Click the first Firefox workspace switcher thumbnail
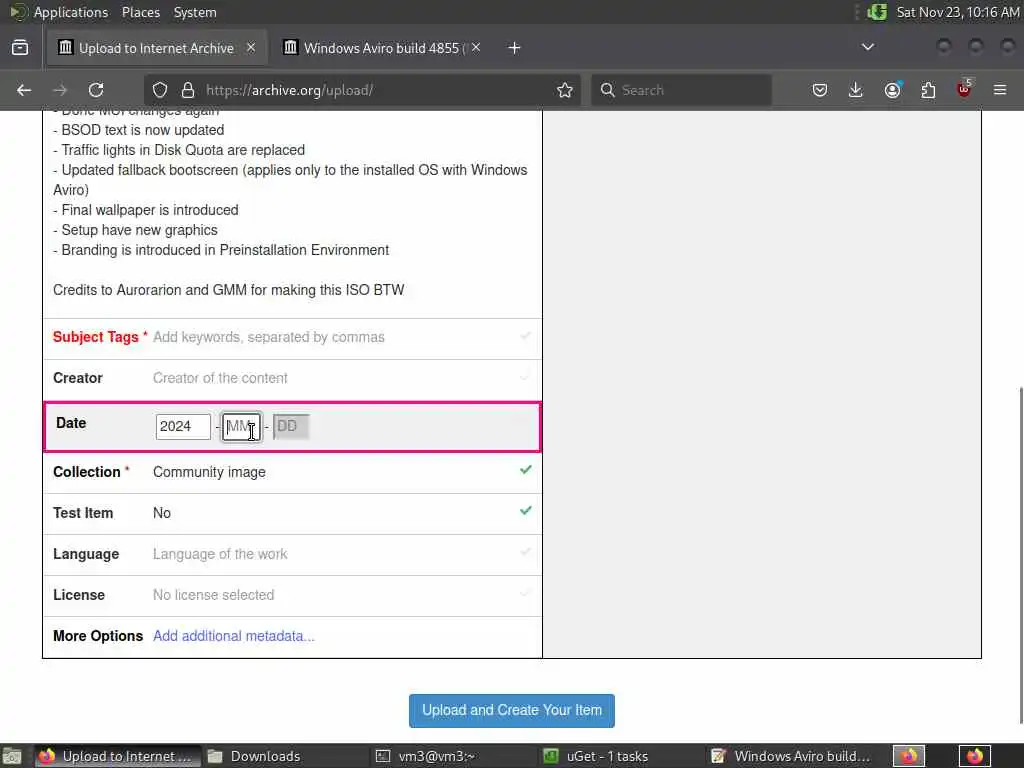1024x768 pixels. coord(909,756)
